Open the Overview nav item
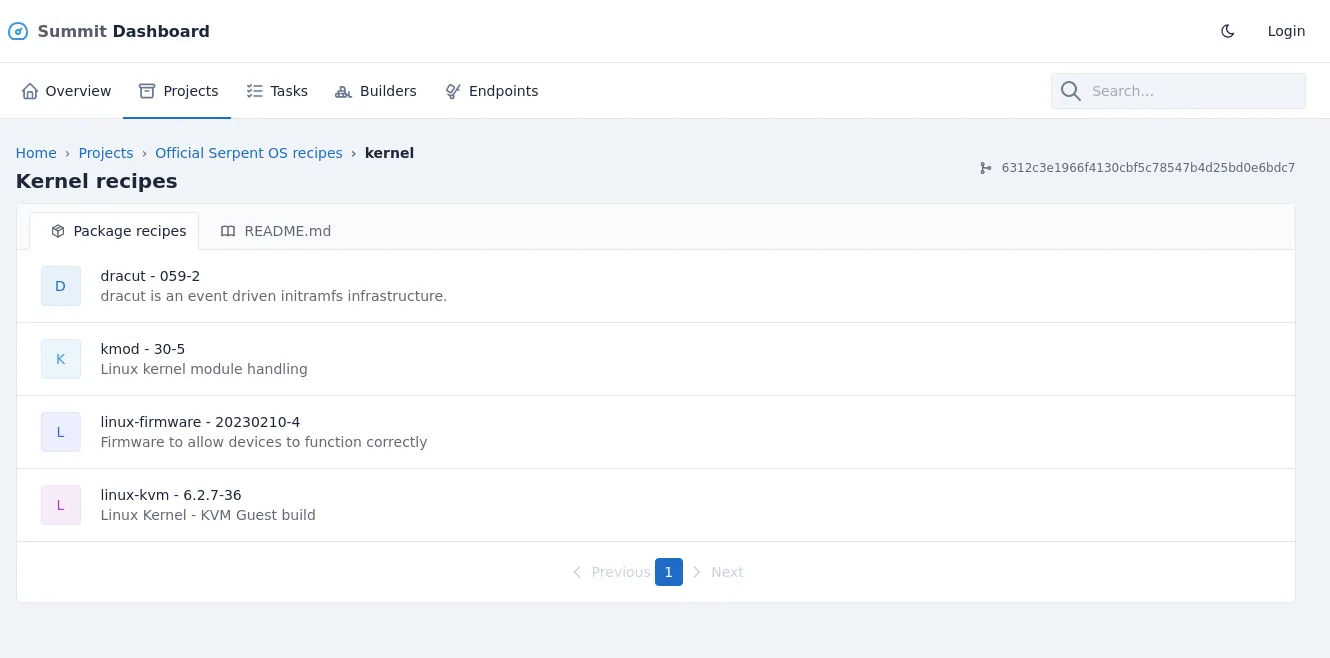Viewport: 1330px width, 658px height. [x=66, y=91]
